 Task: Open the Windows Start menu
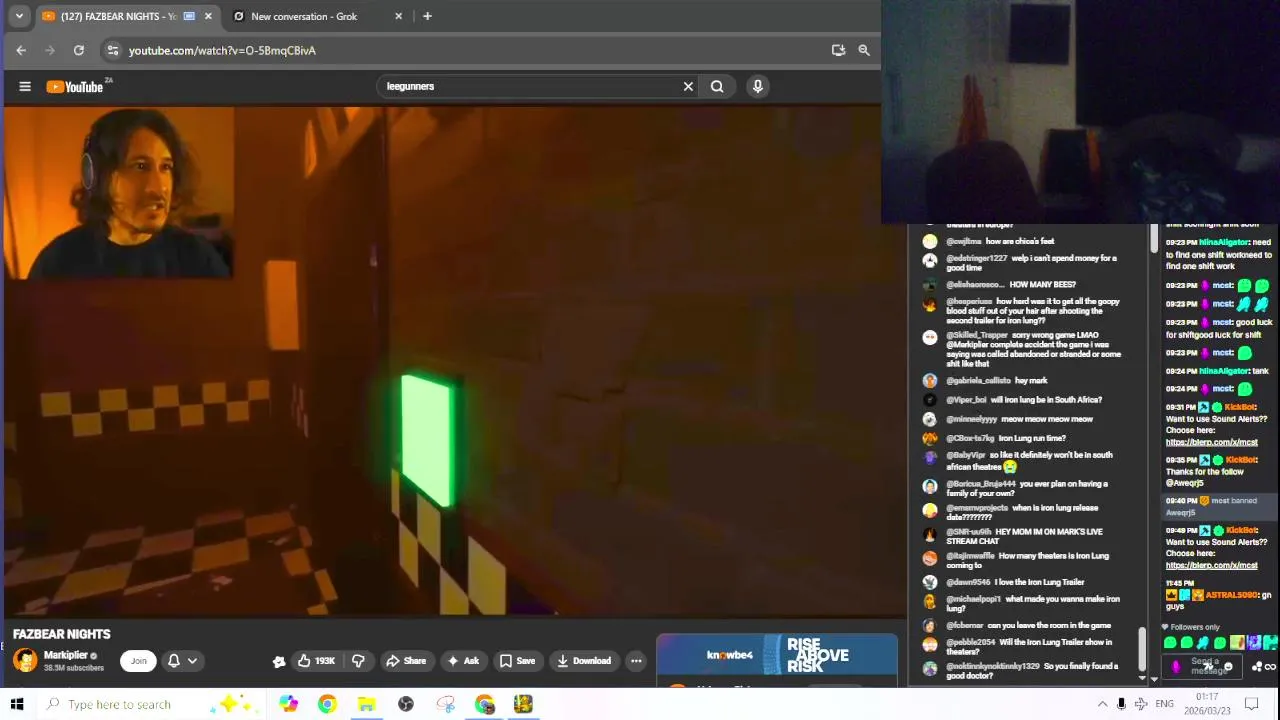click(17, 704)
